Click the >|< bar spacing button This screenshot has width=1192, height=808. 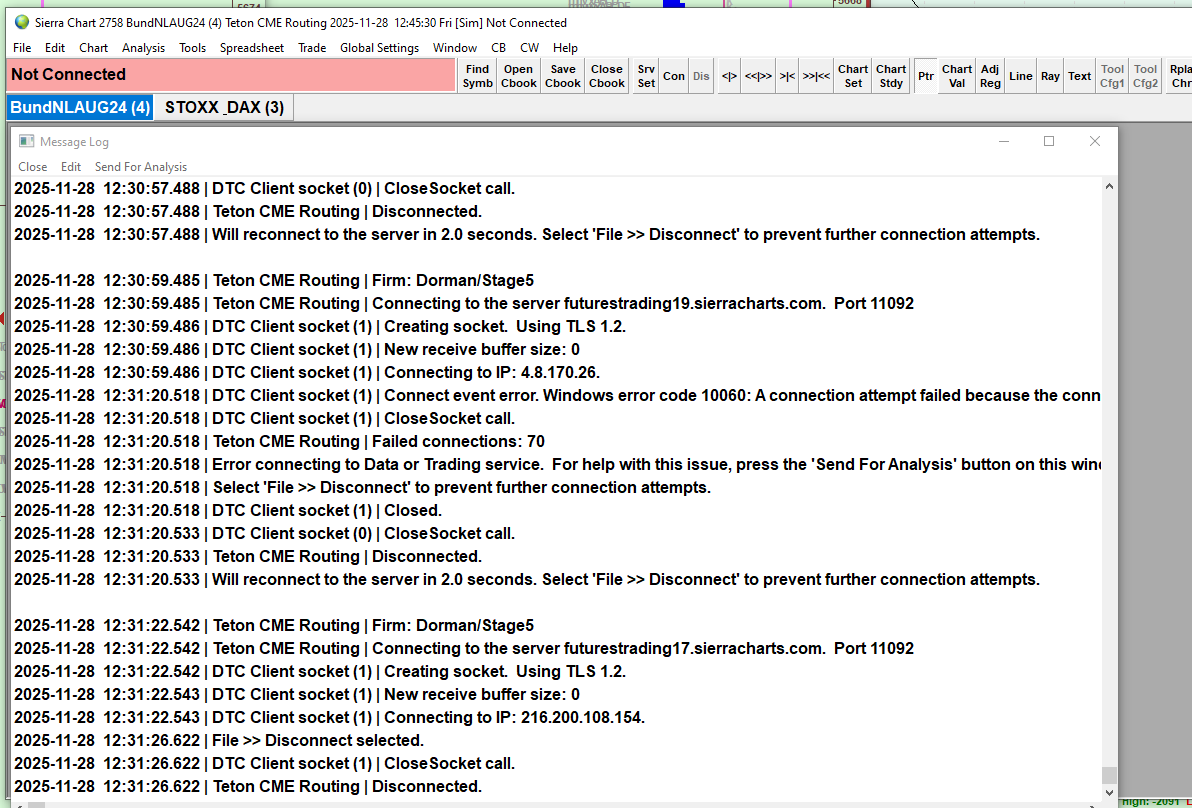pos(787,76)
